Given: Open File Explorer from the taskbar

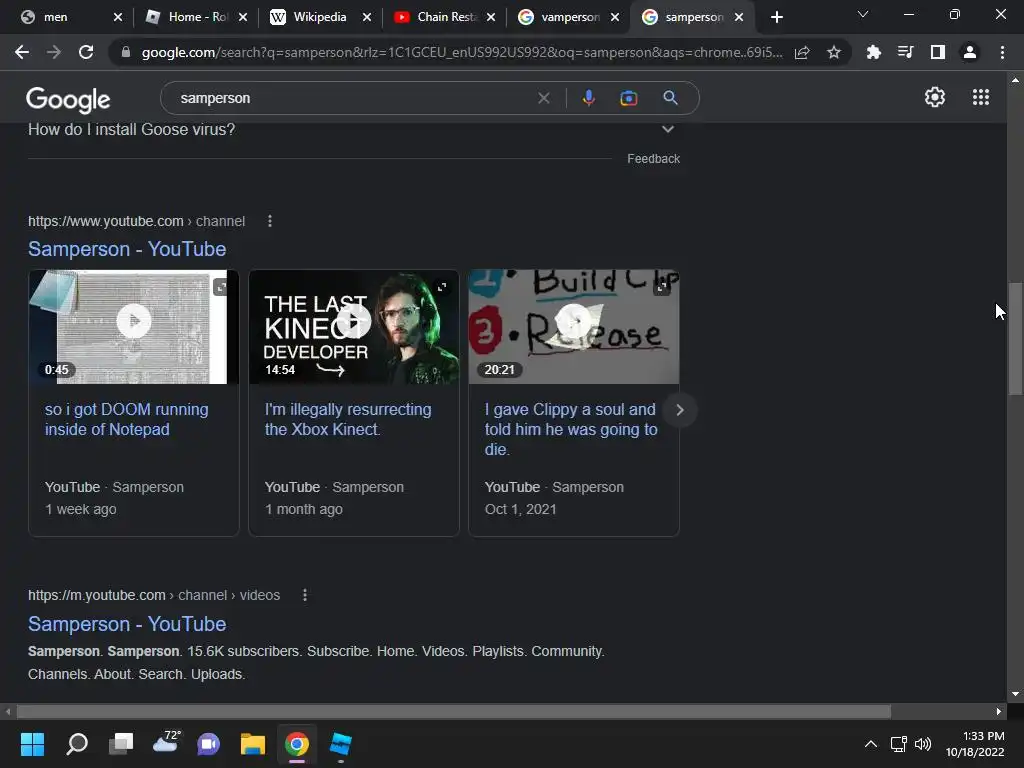Looking at the screenshot, I should tap(253, 744).
